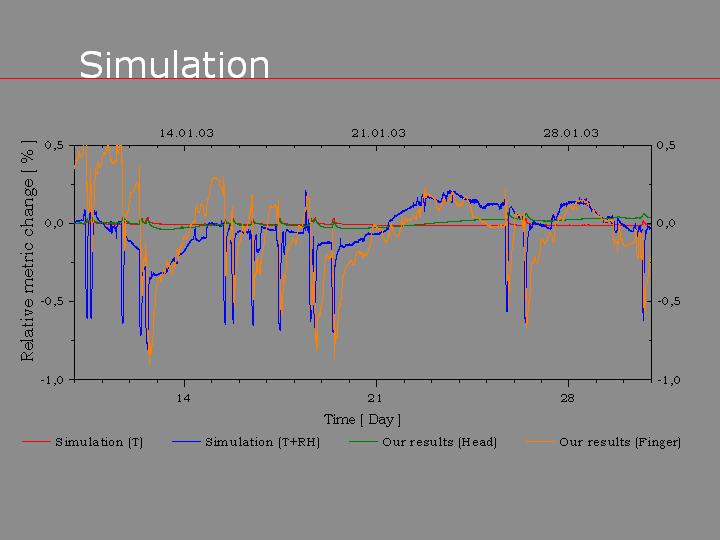
Task: Click the '28.01.03' top date label
Action: click(x=571, y=134)
